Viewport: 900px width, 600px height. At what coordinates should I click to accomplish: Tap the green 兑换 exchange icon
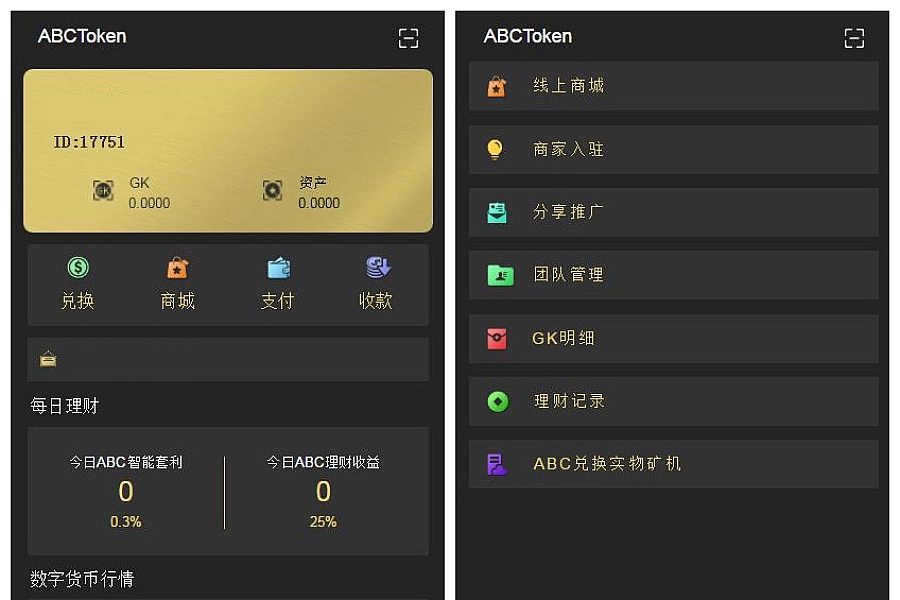click(x=78, y=268)
